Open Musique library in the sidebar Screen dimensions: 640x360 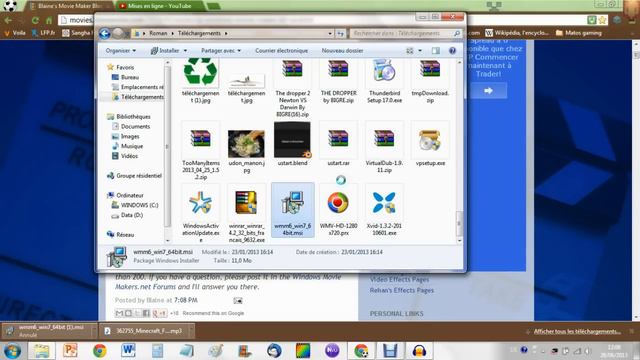pos(132,146)
